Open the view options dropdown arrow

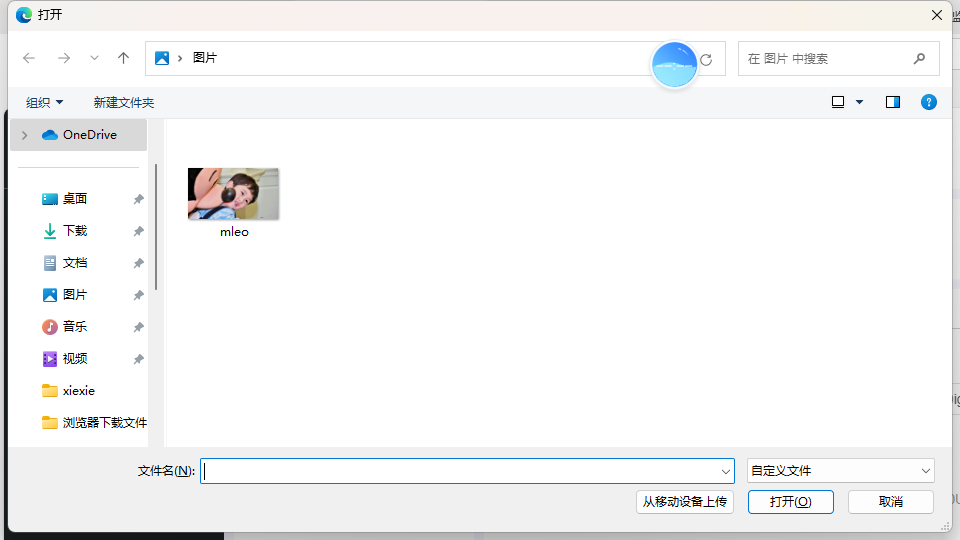pyautogui.click(x=859, y=102)
